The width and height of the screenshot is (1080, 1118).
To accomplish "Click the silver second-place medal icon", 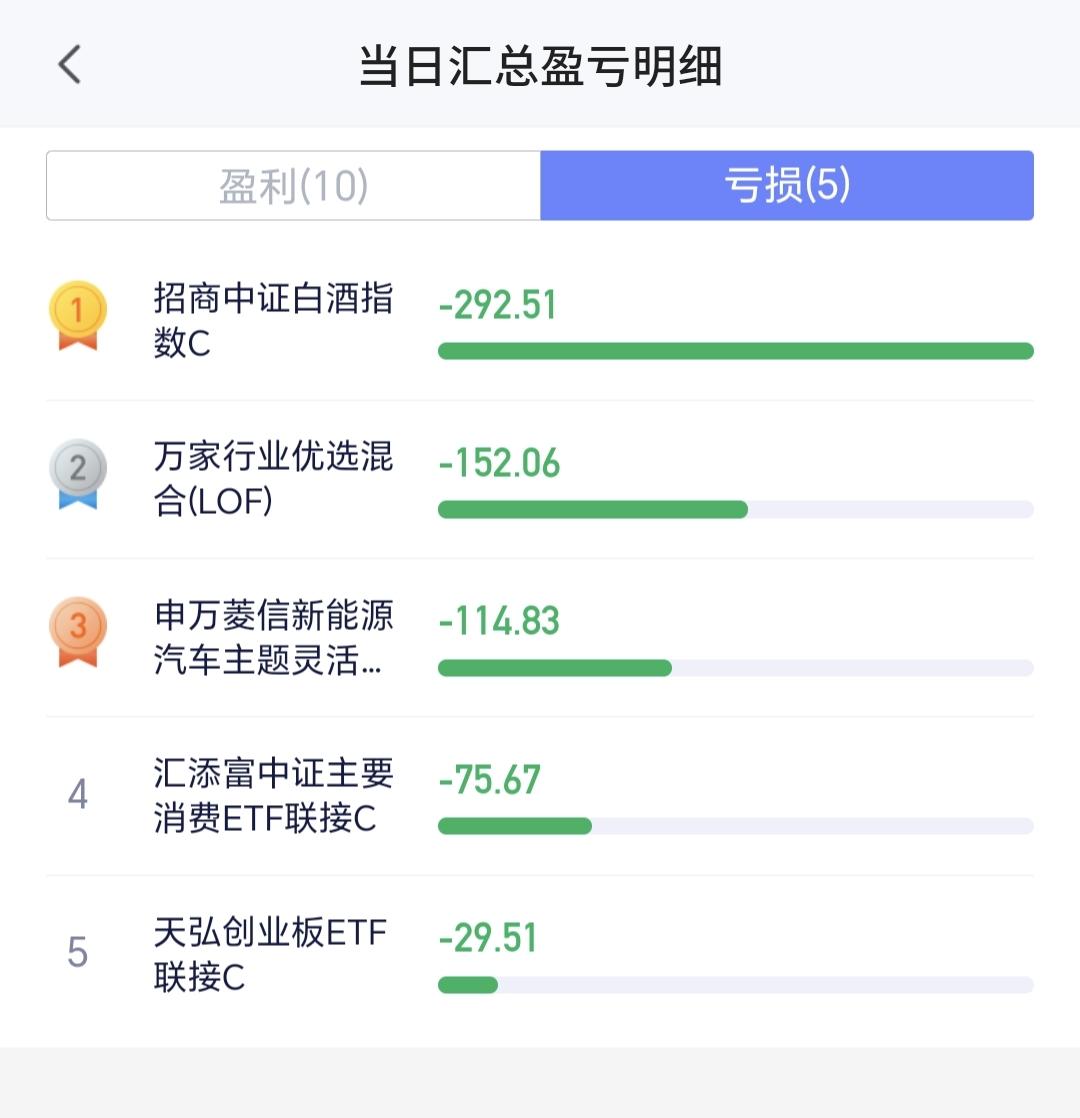I will [x=77, y=474].
